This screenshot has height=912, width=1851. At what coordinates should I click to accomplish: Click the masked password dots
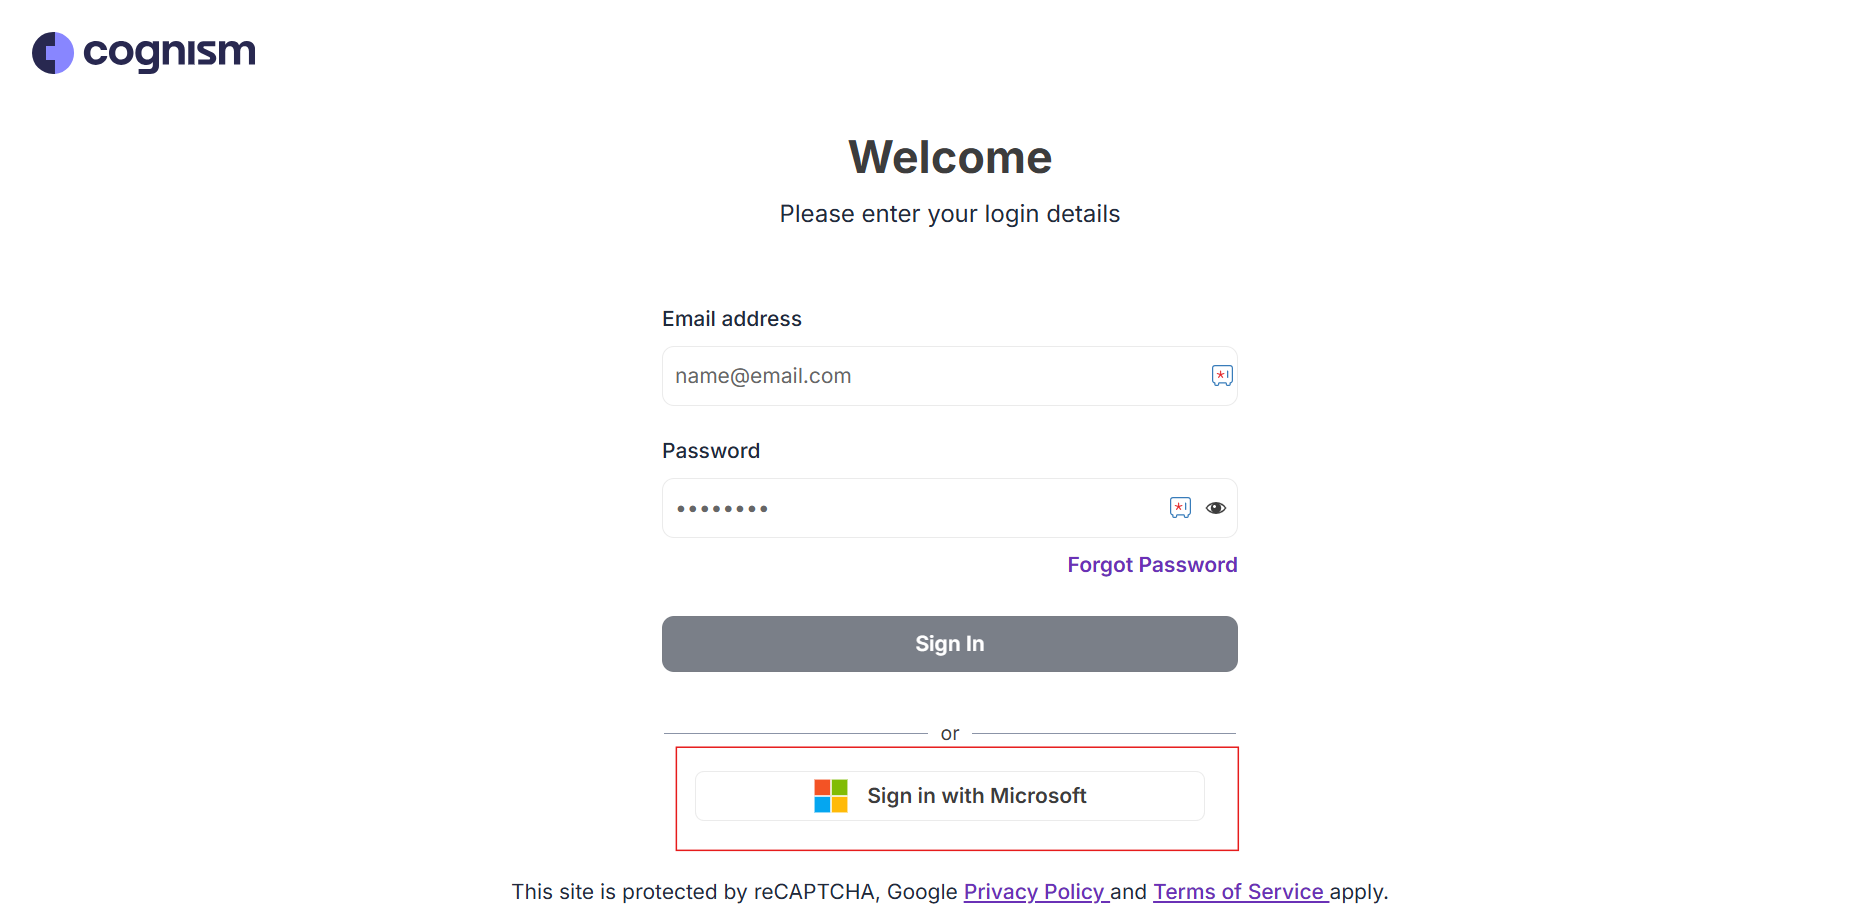click(722, 509)
